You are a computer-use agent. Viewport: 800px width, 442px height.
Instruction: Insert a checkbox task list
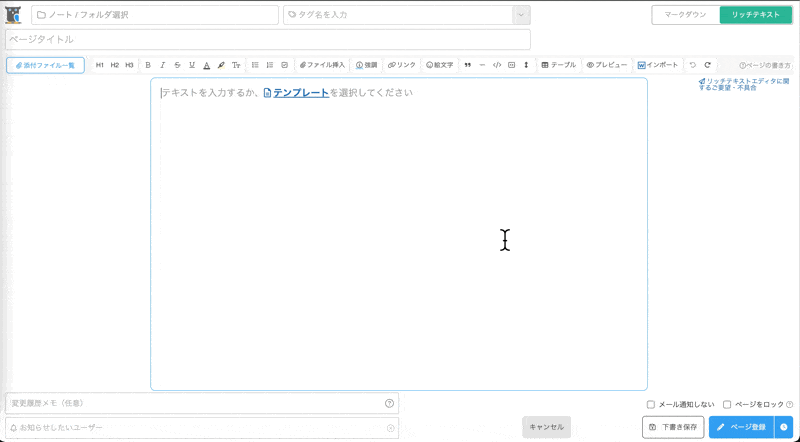(285, 65)
